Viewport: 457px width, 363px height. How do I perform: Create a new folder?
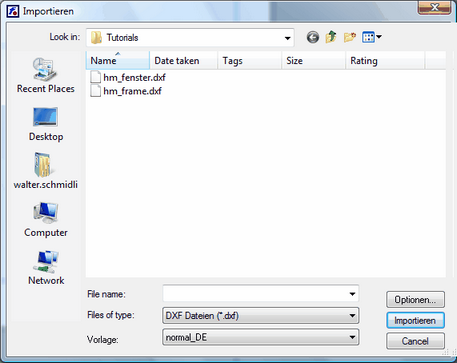tap(350, 37)
